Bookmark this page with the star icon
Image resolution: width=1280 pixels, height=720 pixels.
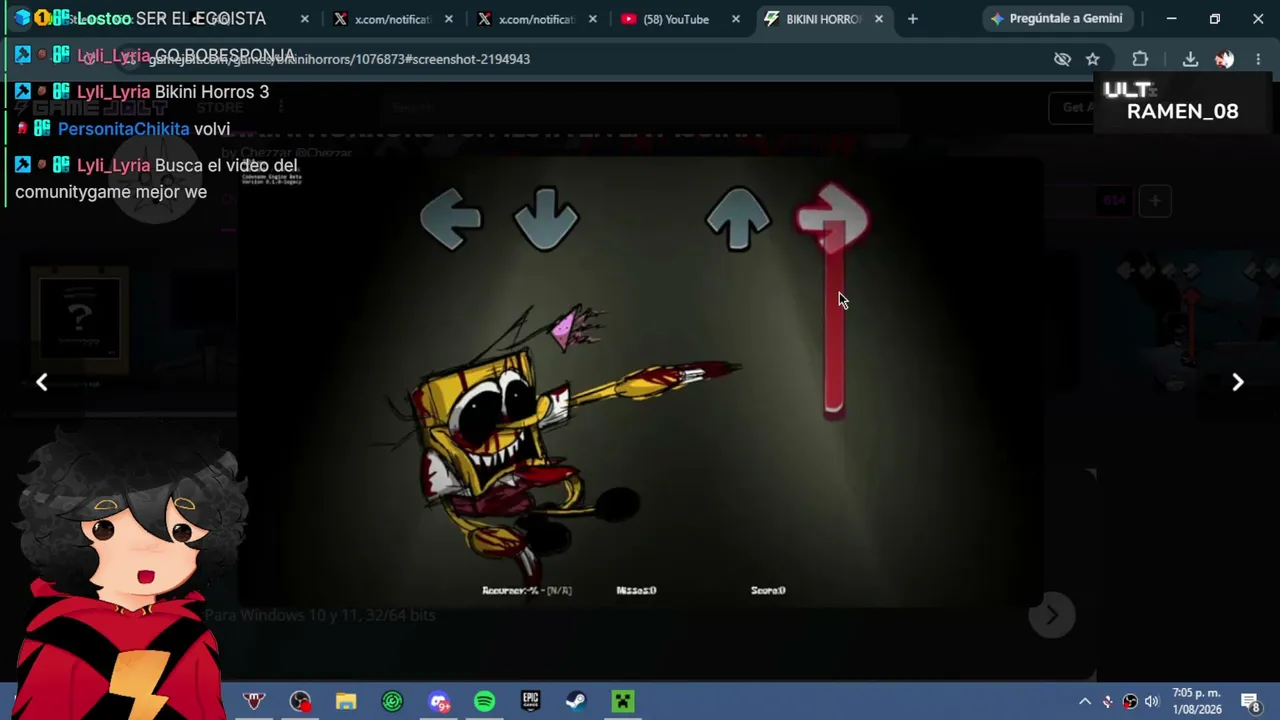click(x=1092, y=59)
